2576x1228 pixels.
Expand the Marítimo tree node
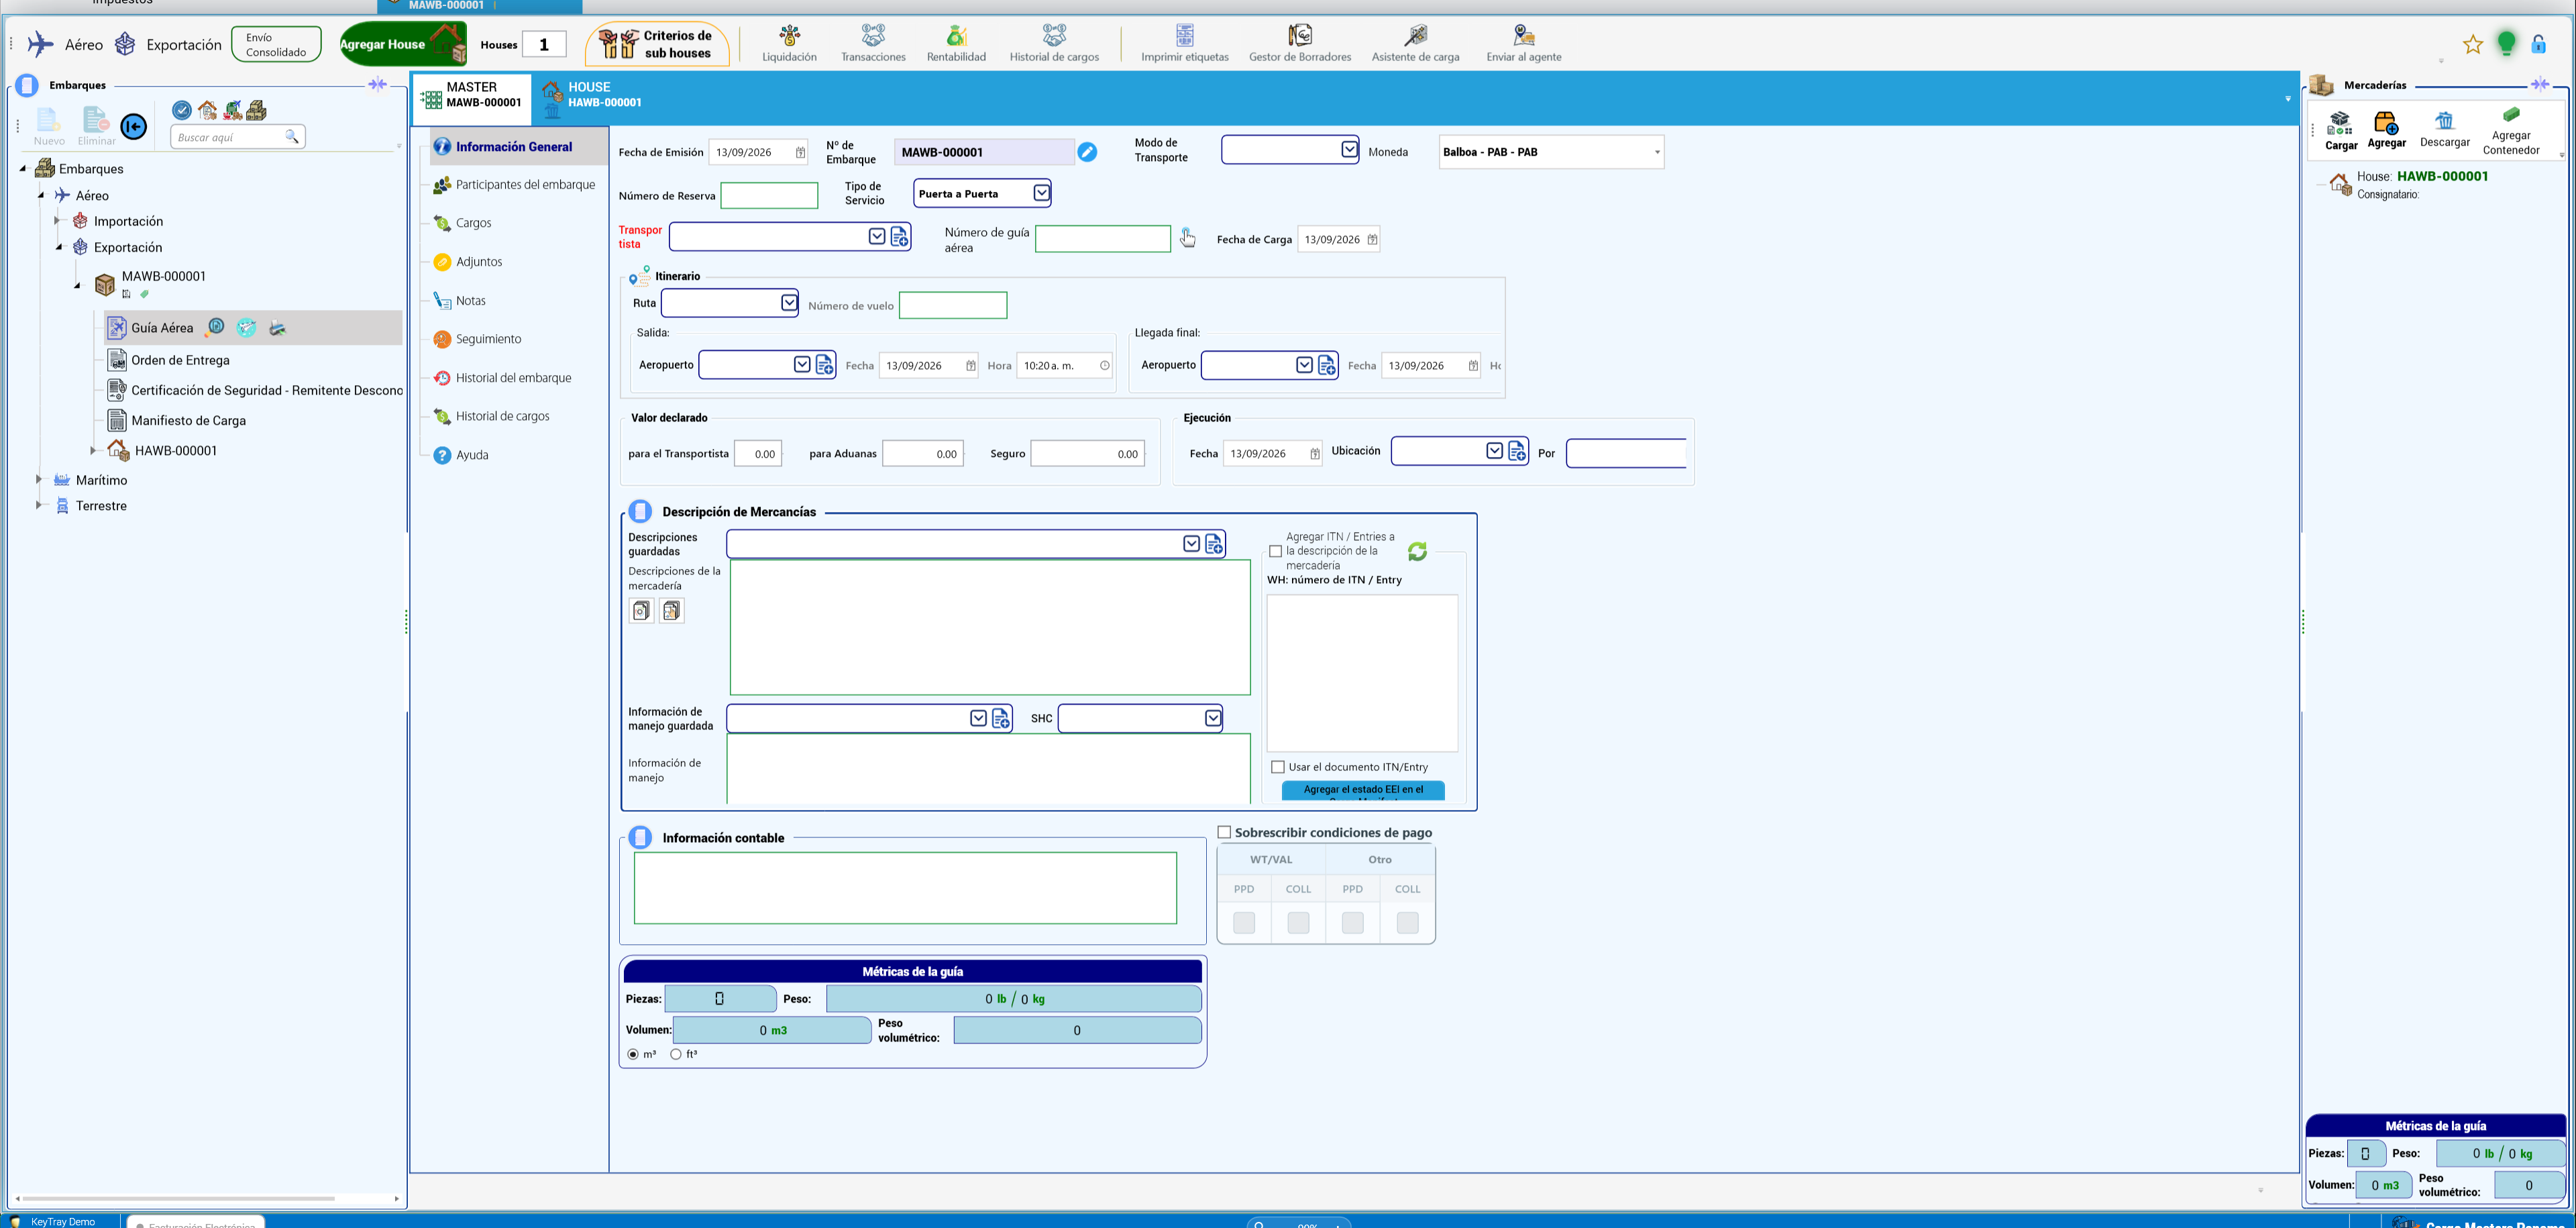tap(39, 480)
